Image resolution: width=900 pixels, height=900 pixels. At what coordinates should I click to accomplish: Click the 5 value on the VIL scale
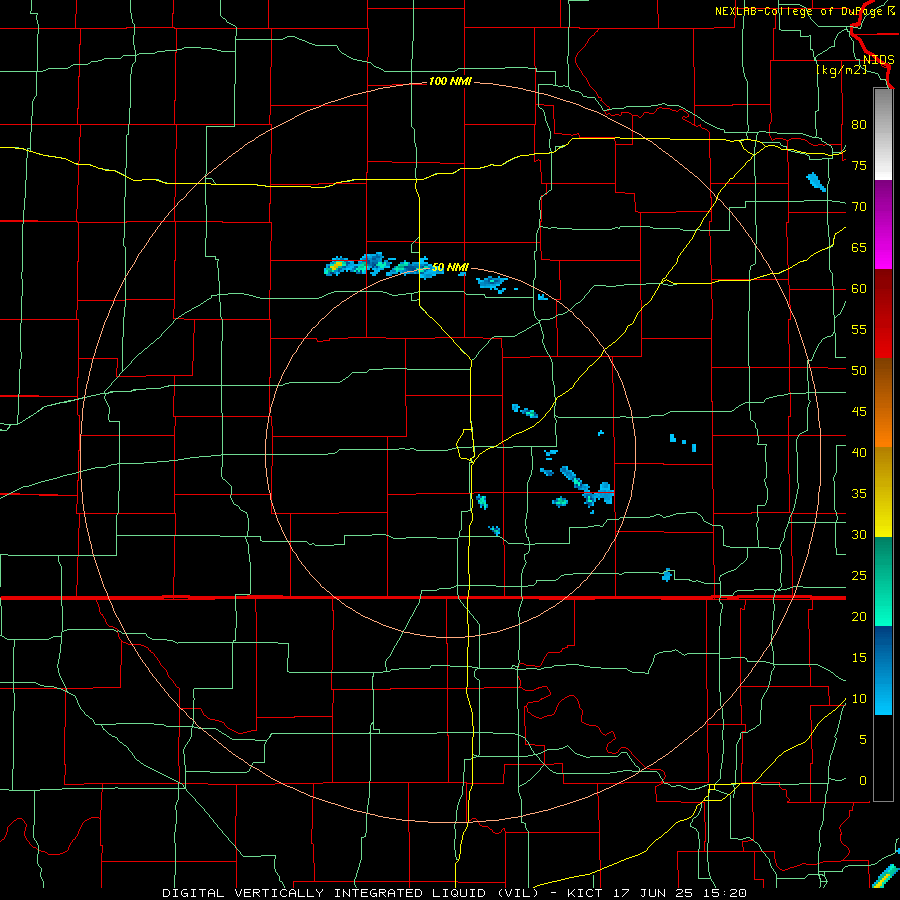863,740
